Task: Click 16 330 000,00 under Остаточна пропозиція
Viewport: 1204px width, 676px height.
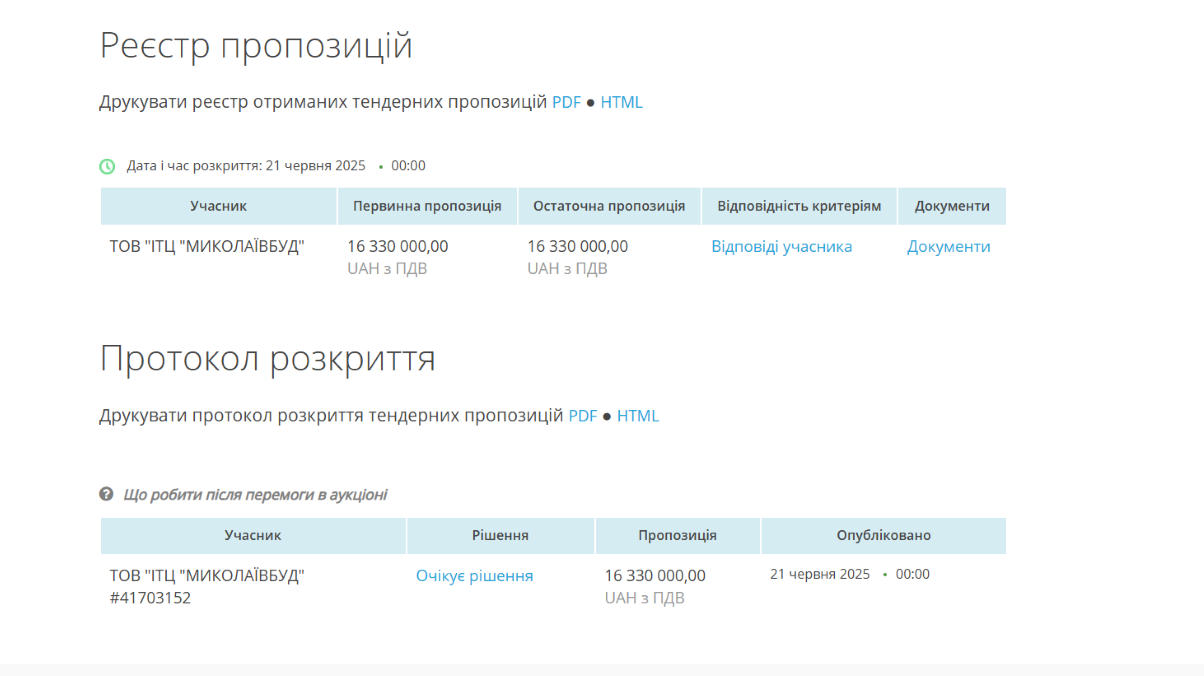Action: (x=578, y=246)
